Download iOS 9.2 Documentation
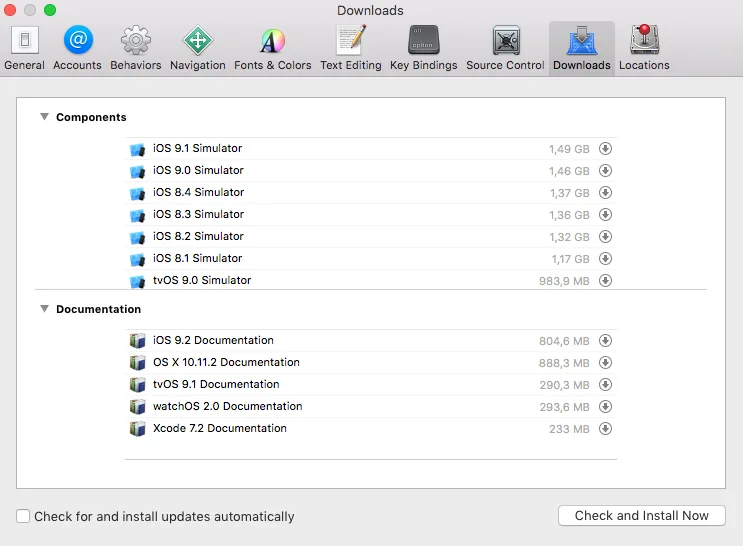Viewport: 743px width, 546px height. pyautogui.click(x=605, y=341)
